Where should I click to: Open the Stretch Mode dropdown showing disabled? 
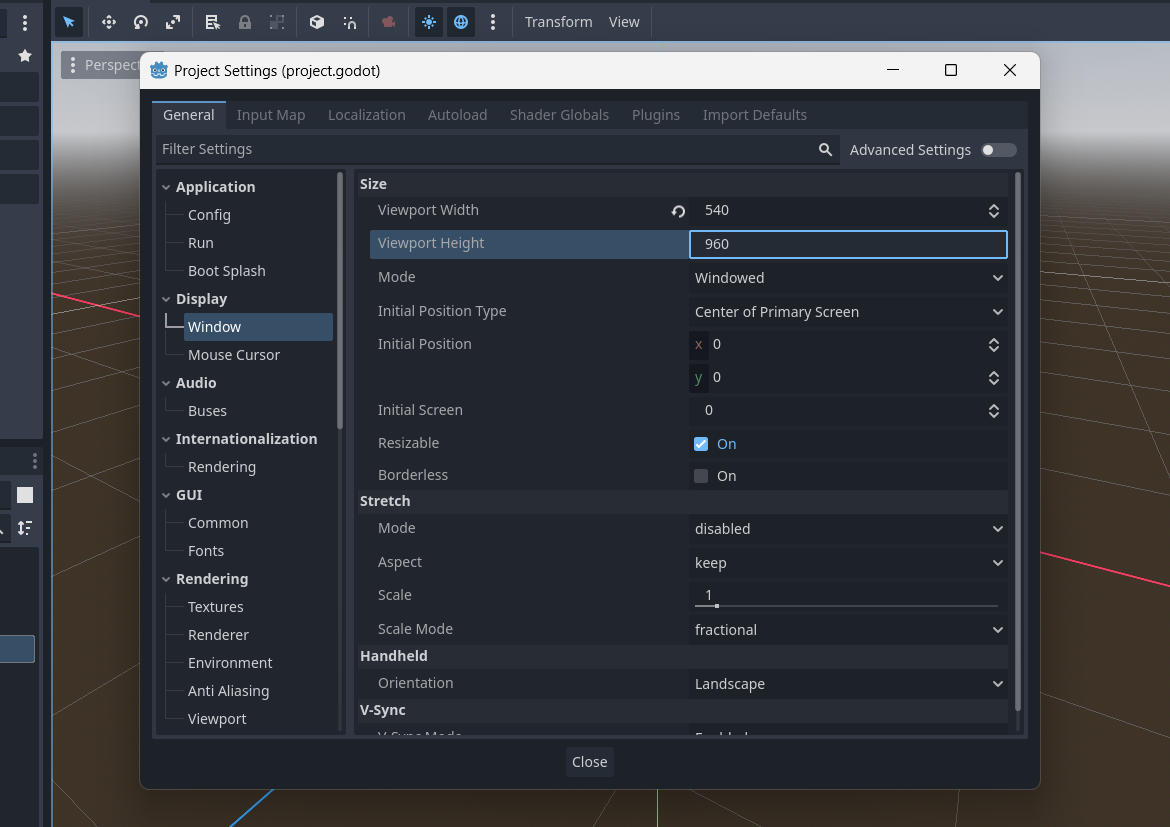click(x=848, y=528)
